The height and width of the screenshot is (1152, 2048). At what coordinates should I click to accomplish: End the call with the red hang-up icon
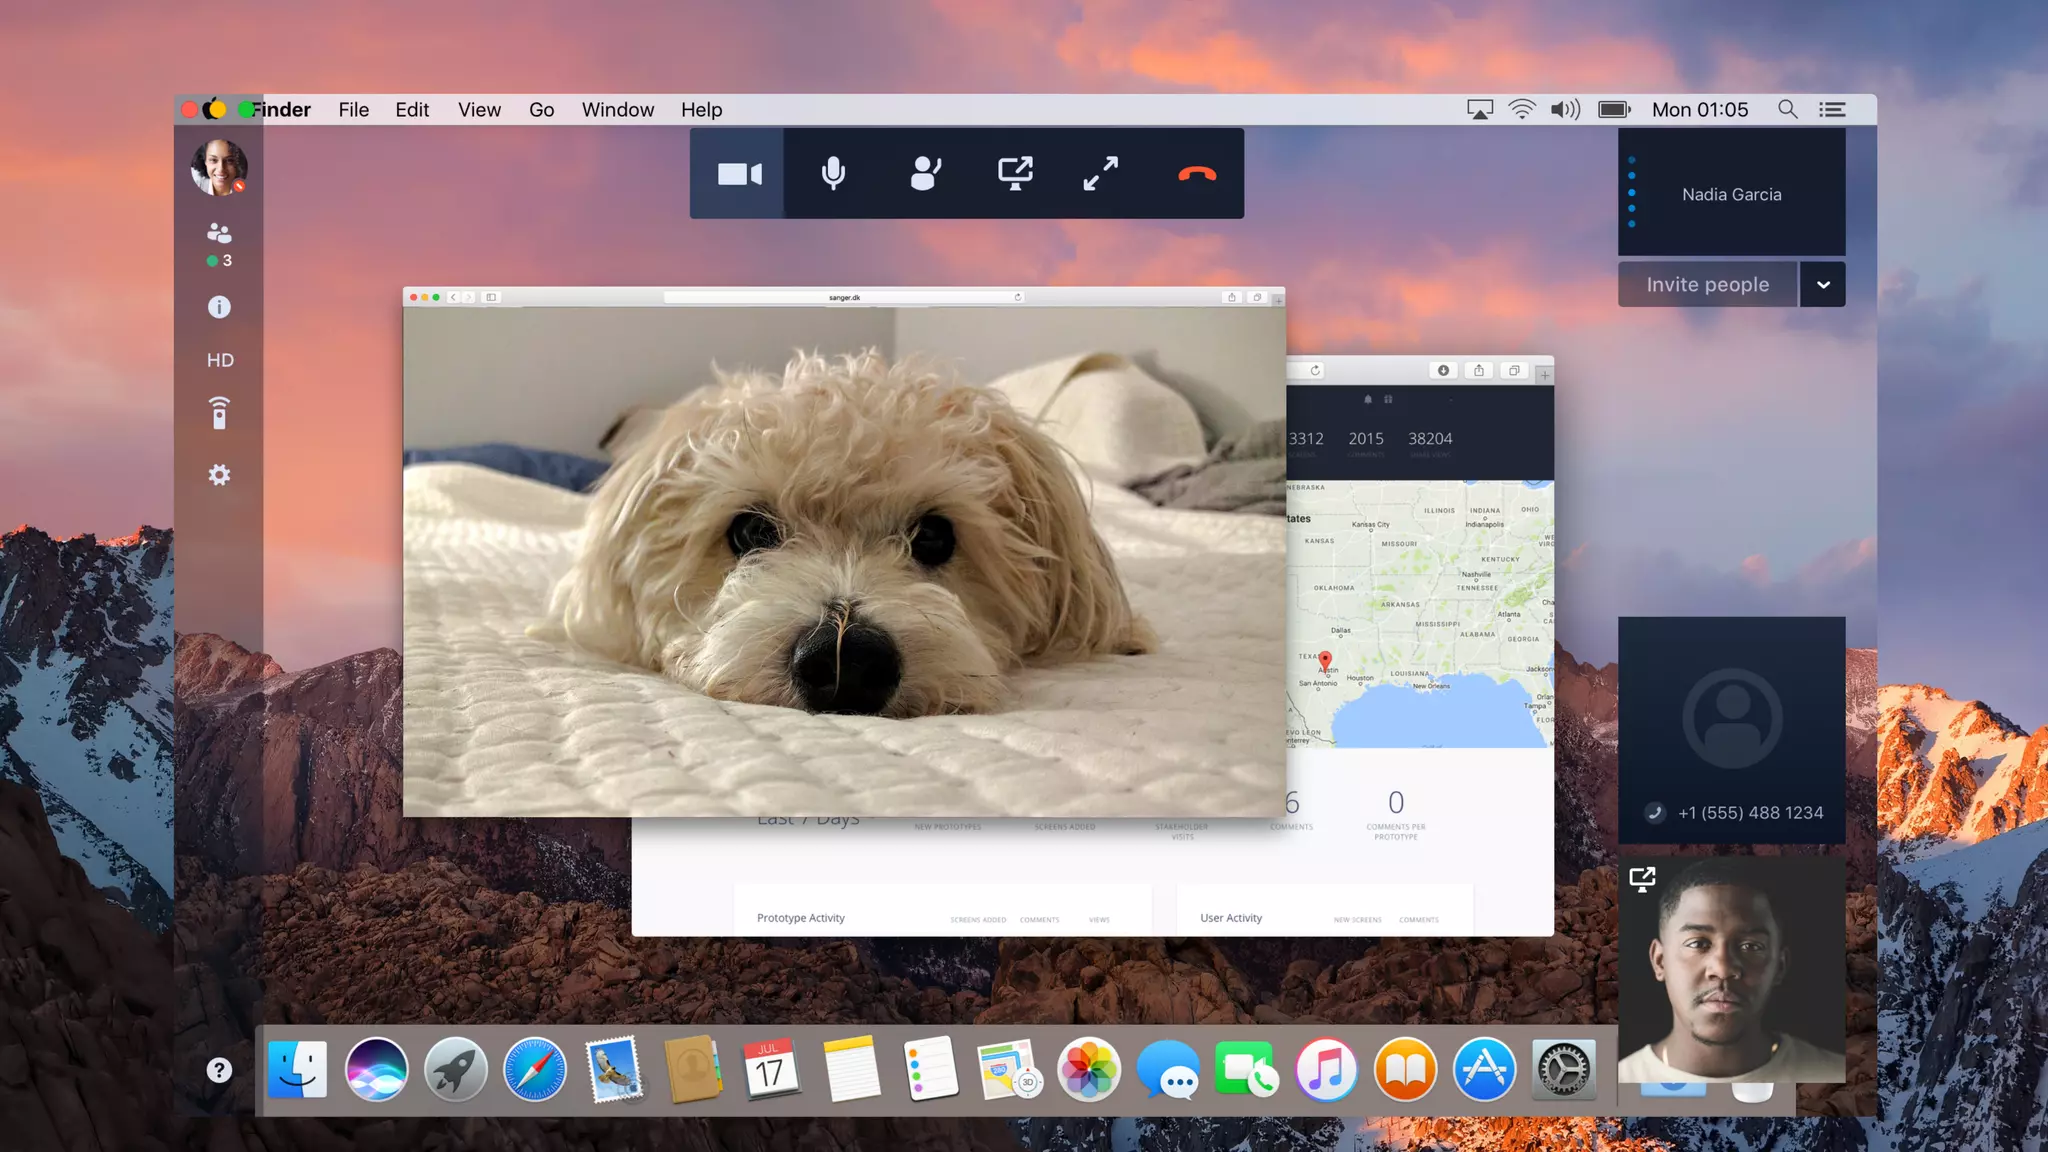[1196, 174]
